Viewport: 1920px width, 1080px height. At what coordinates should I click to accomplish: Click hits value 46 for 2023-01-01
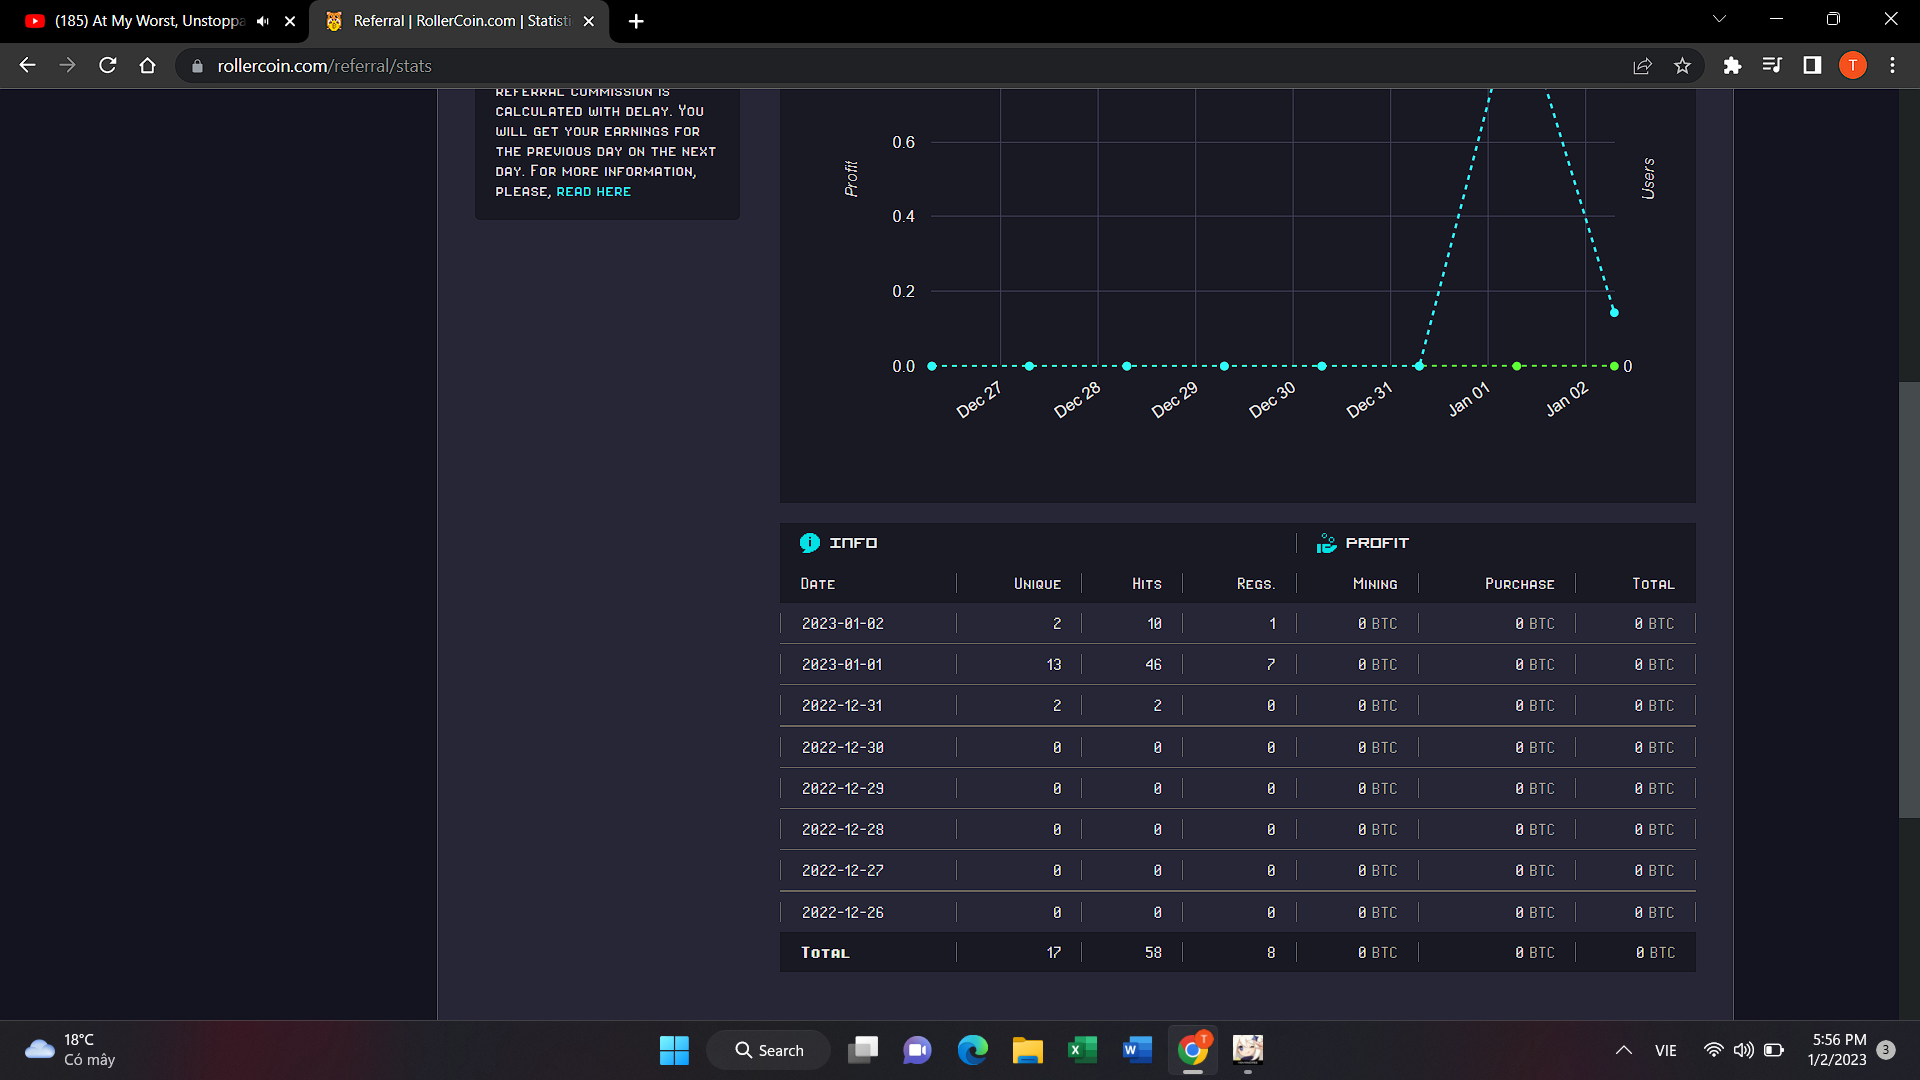(x=1153, y=664)
